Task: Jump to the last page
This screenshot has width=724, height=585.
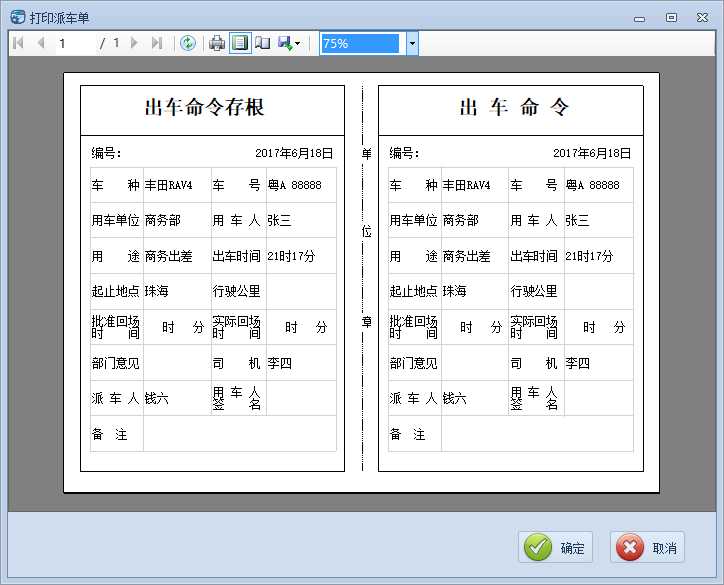Action: pos(157,43)
